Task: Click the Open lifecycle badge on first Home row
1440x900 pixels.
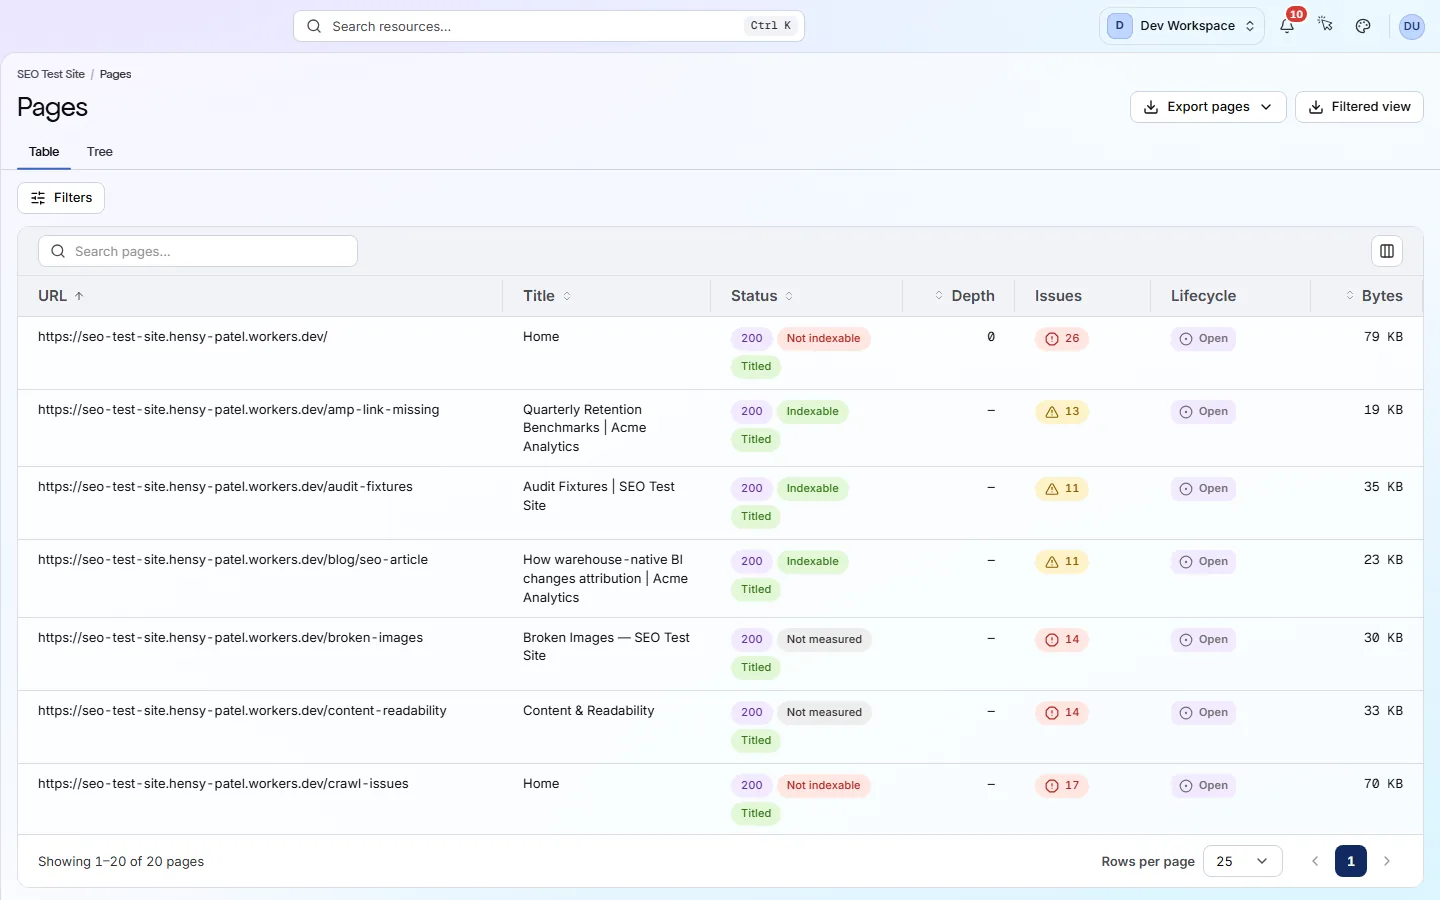Action: (1203, 339)
